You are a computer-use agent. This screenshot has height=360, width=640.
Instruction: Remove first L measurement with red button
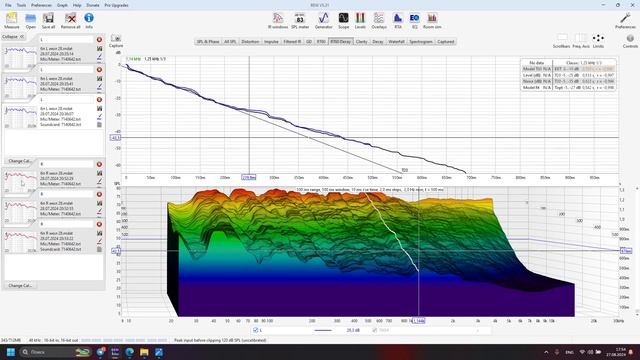click(99, 40)
